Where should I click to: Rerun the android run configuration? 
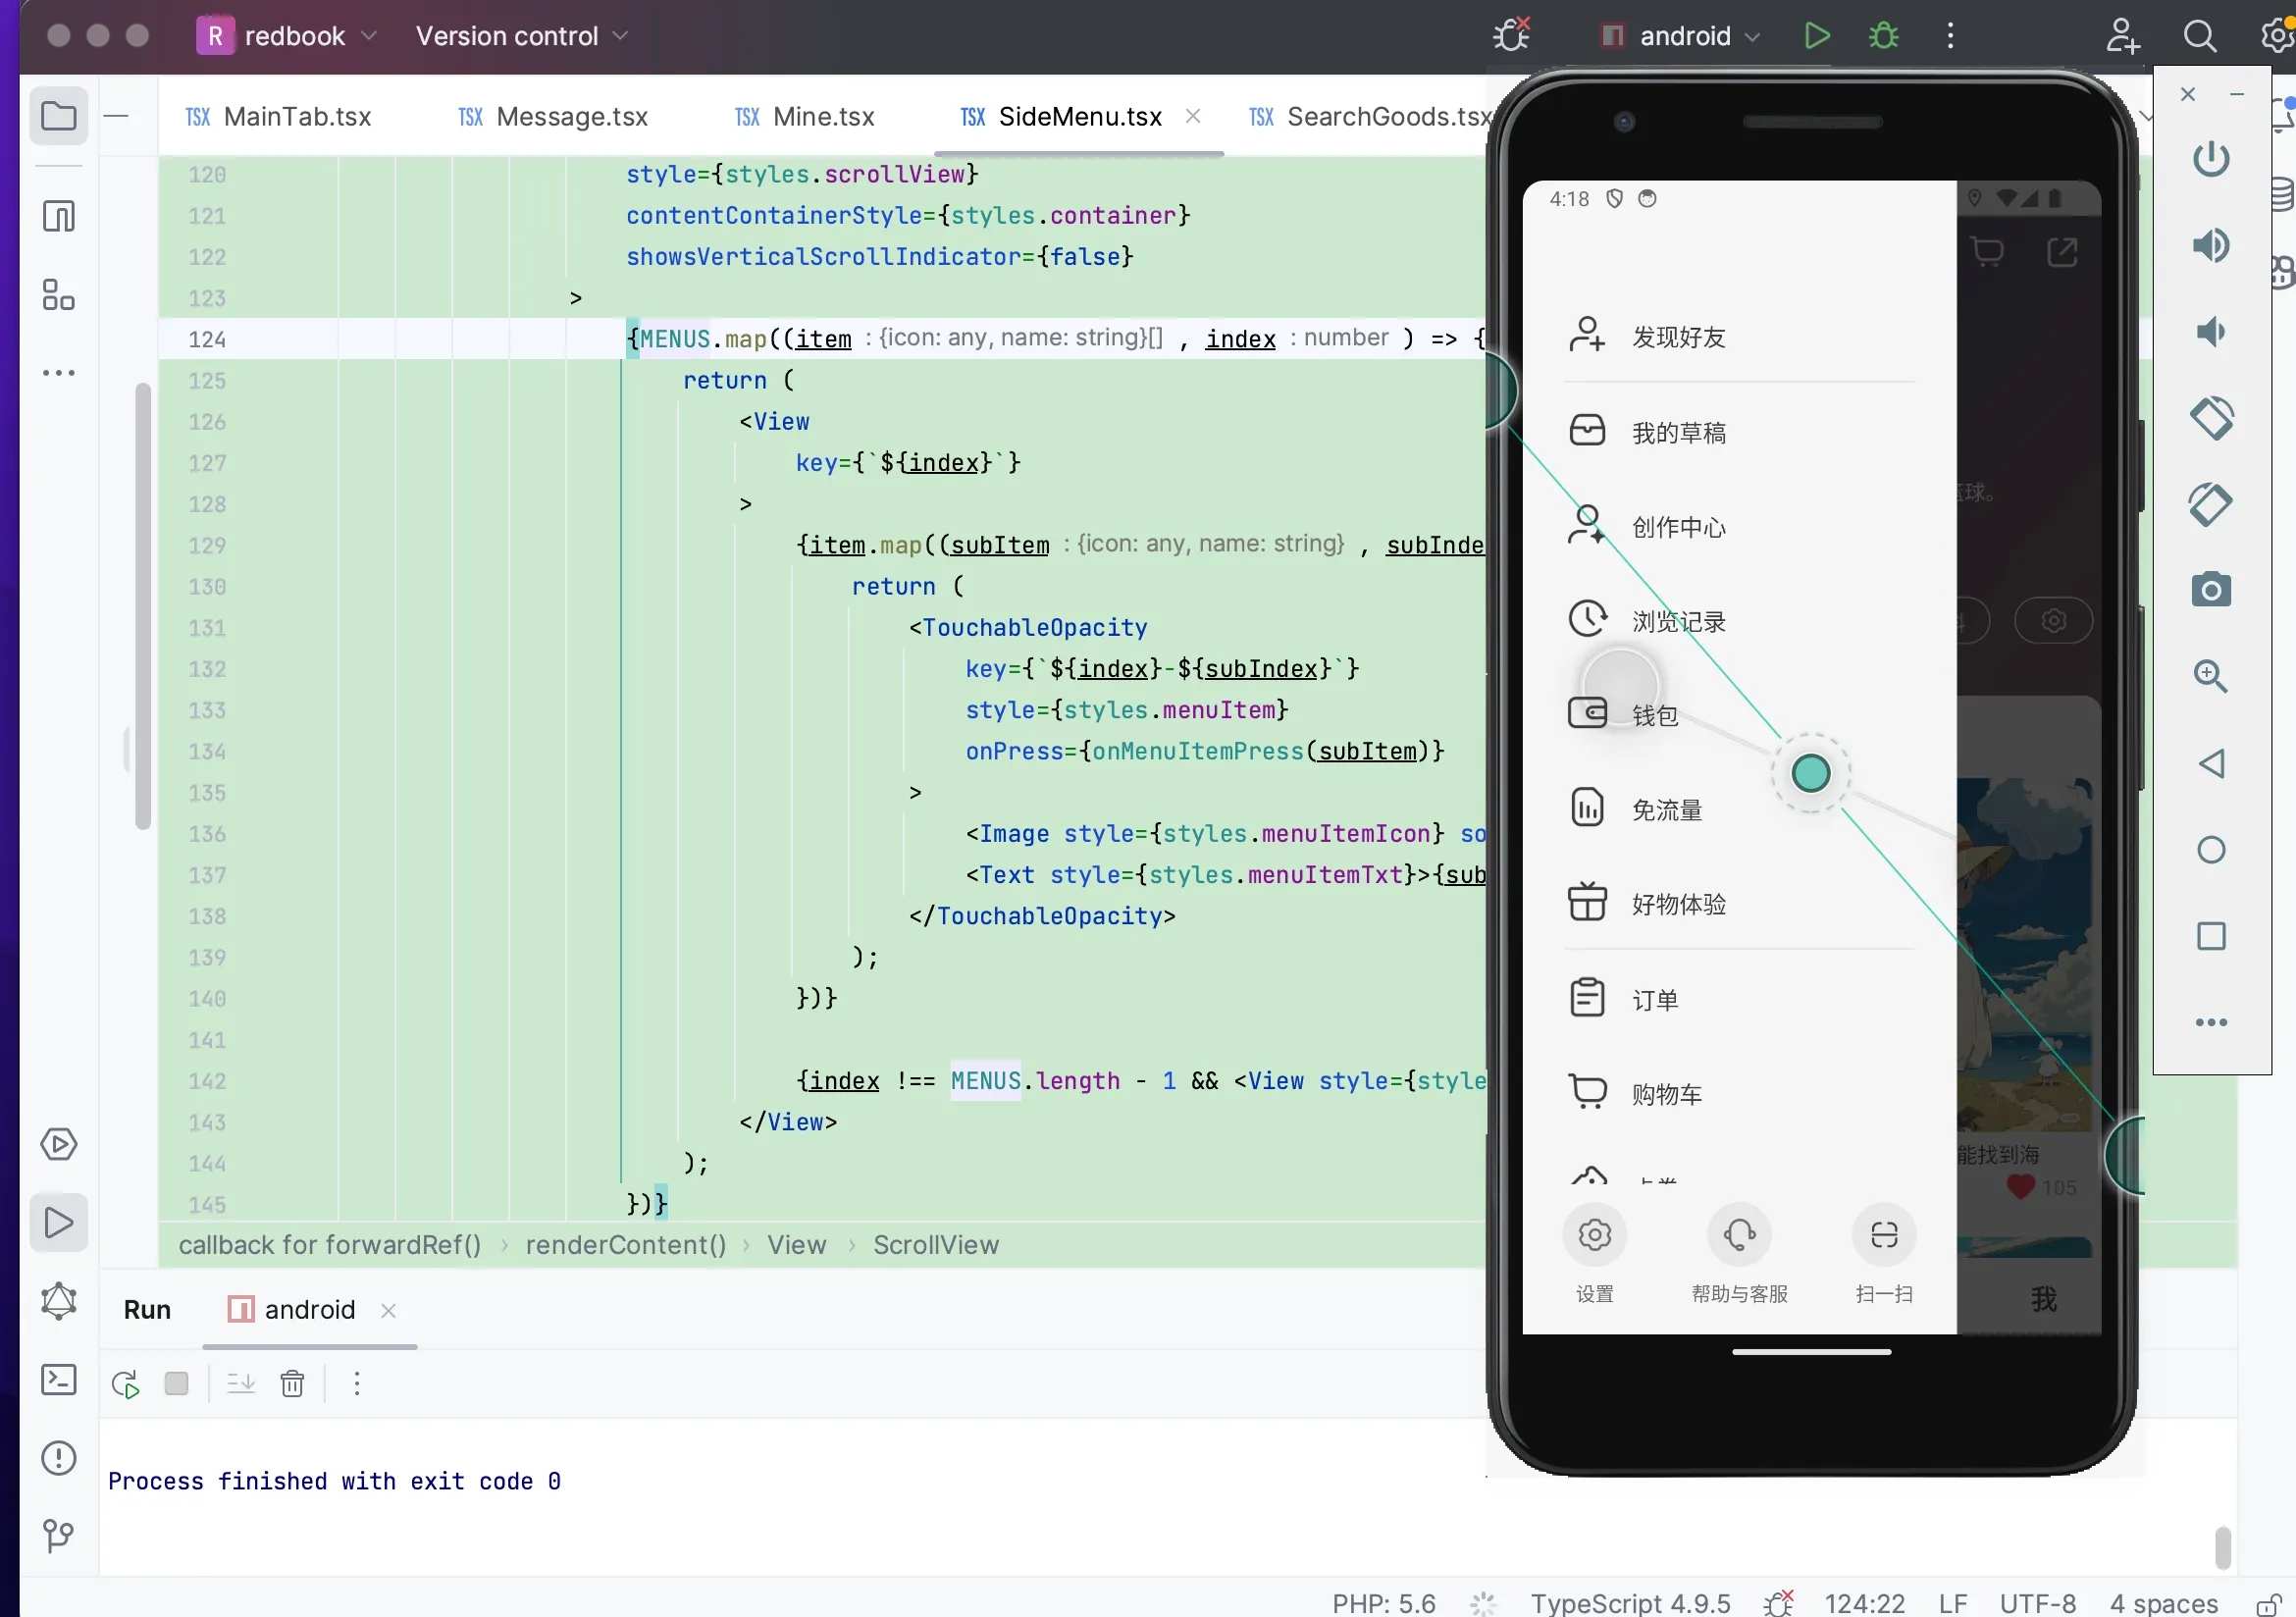tap(125, 1384)
